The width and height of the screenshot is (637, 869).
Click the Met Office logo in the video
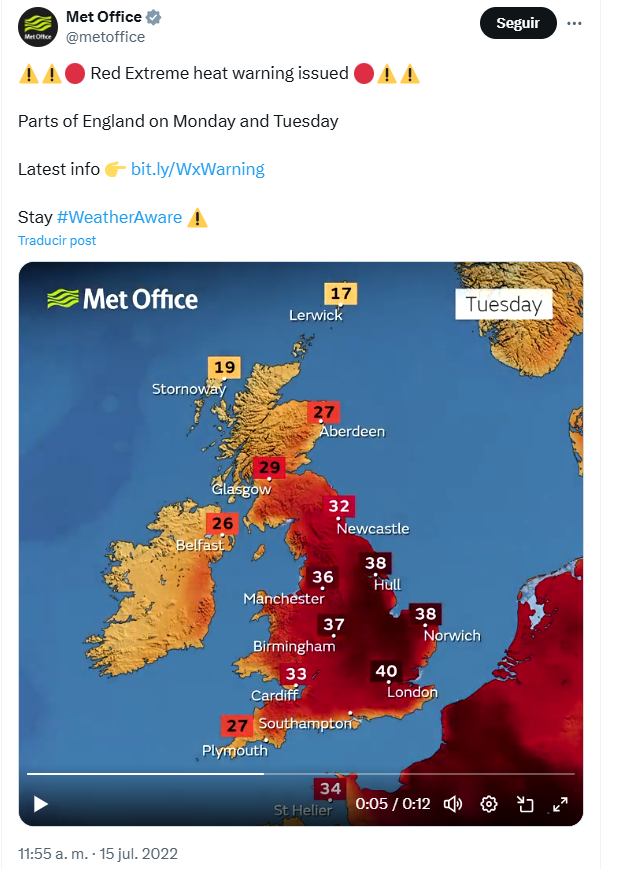[x=123, y=299]
